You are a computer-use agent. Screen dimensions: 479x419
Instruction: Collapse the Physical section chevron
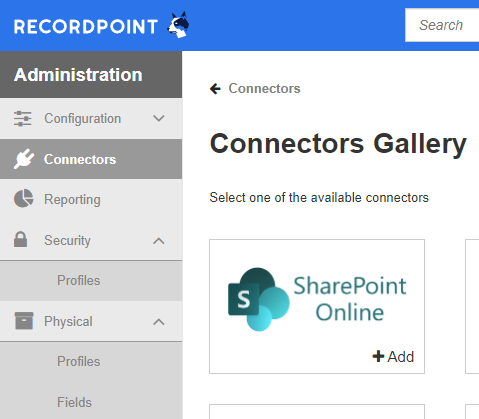click(159, 322)
